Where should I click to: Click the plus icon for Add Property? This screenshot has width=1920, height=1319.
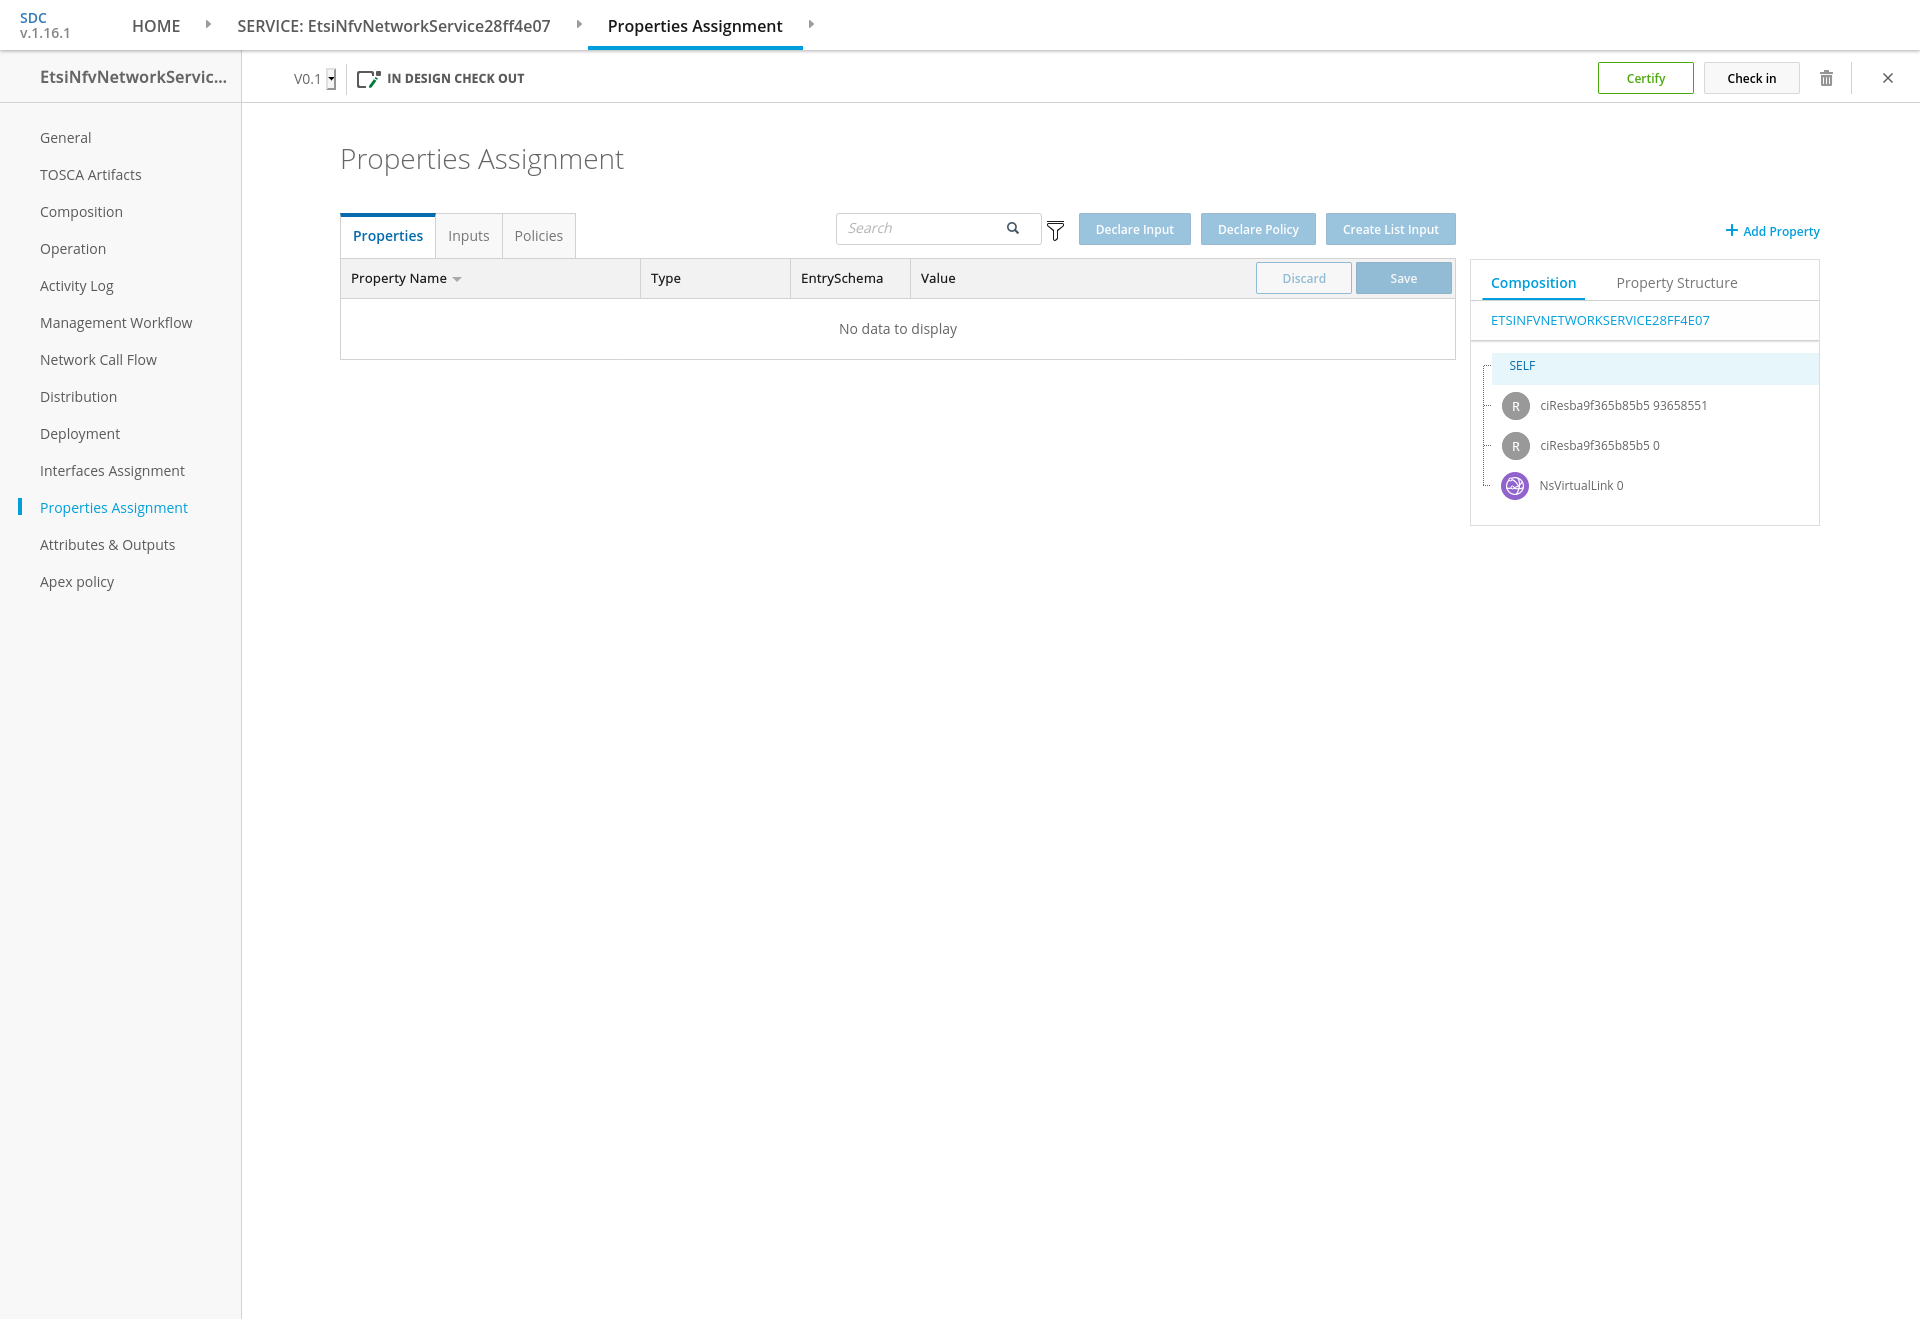[x=1731, y=231]
